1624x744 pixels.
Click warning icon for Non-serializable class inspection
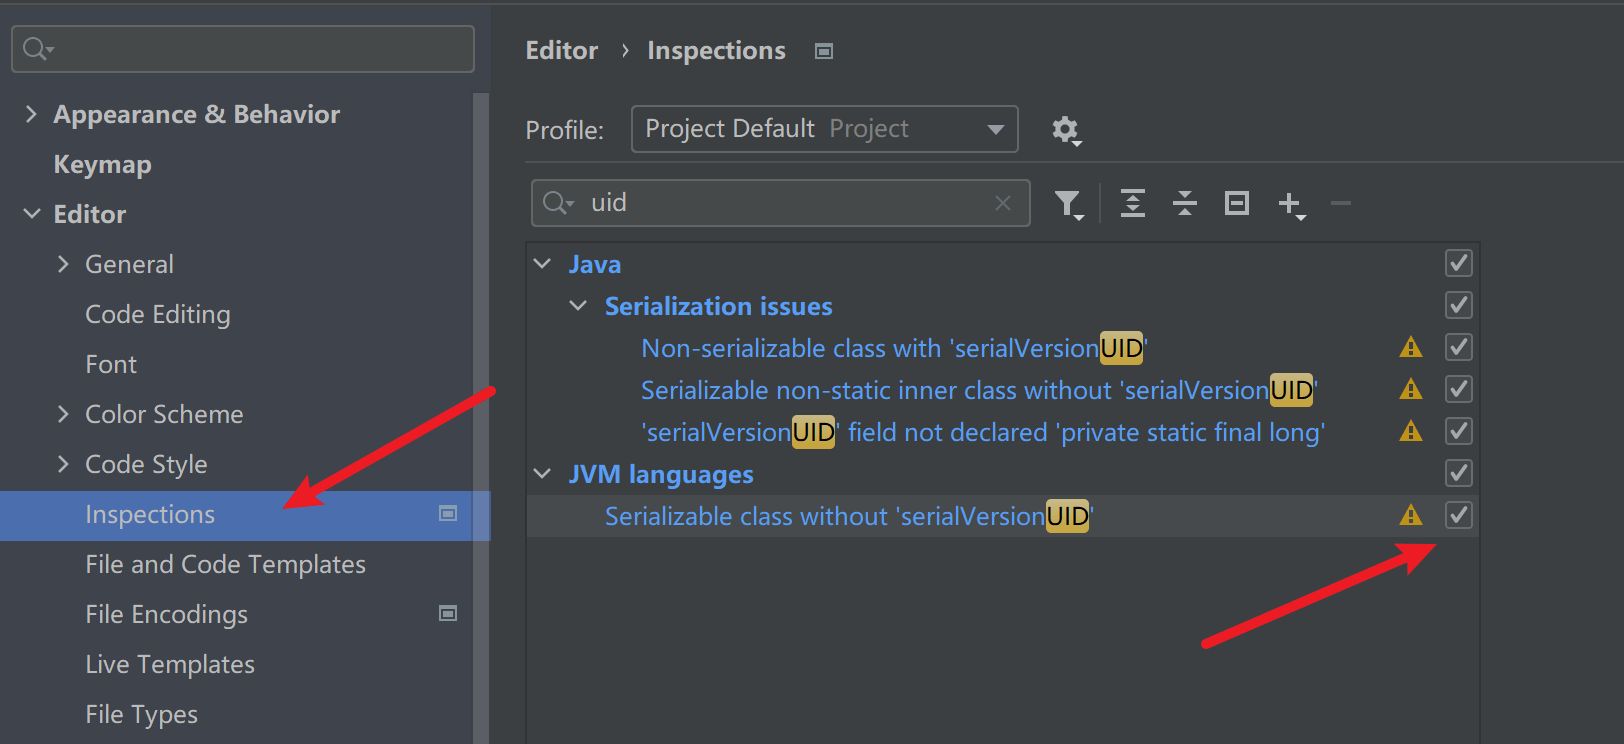click(x=1411, y=347)
